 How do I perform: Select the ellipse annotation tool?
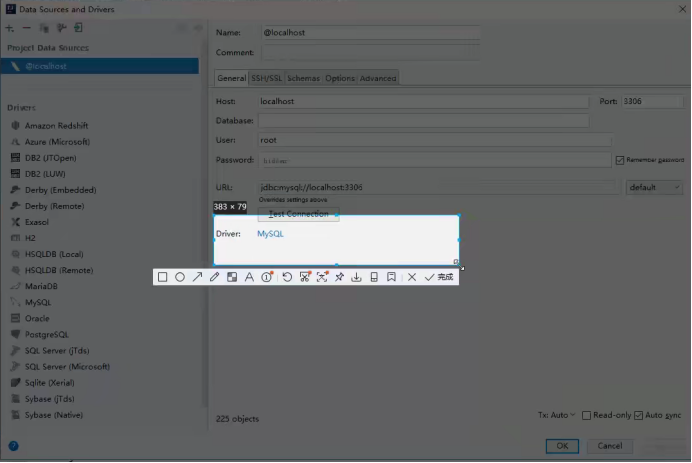(180, 277)
